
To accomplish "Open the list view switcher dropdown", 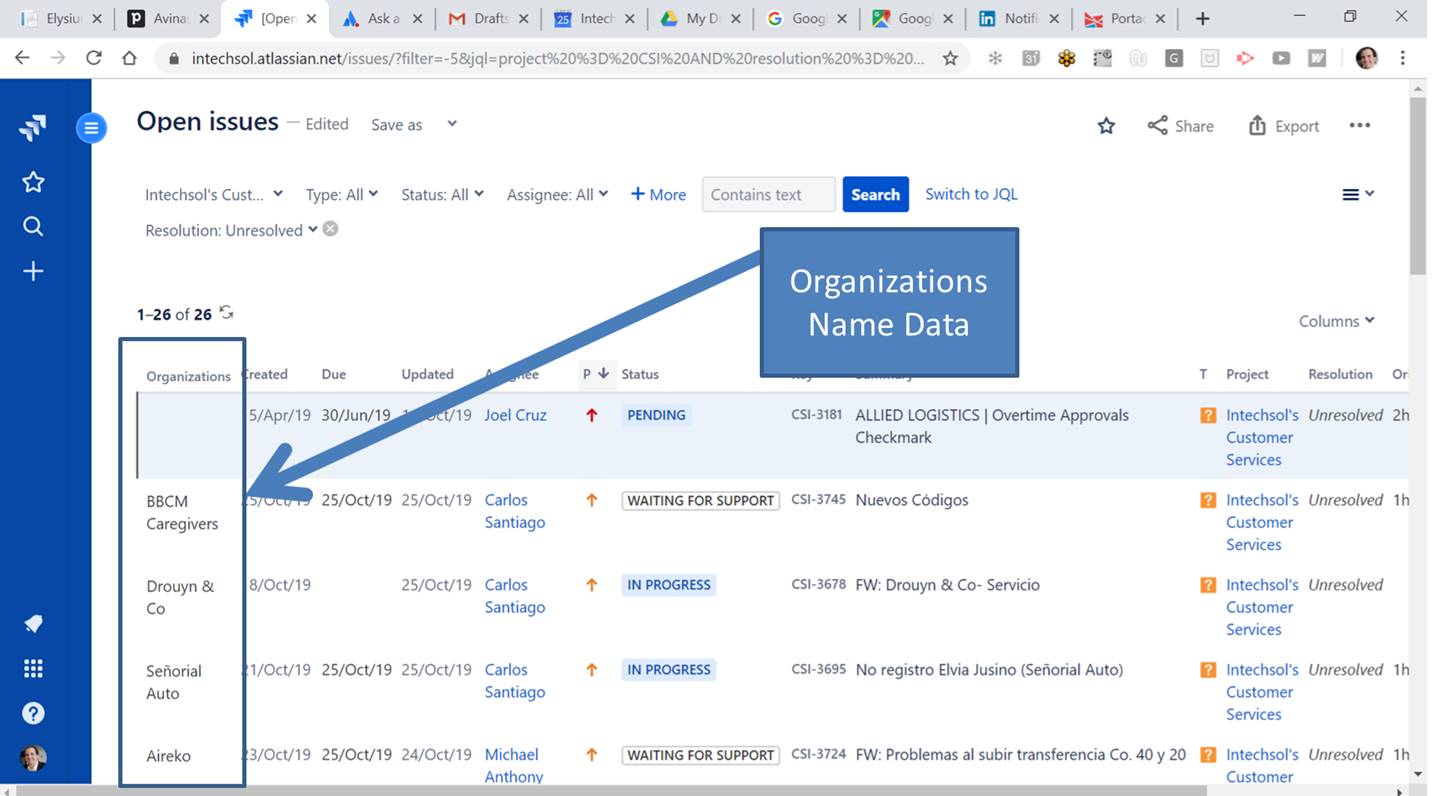I will [1358, 194].
